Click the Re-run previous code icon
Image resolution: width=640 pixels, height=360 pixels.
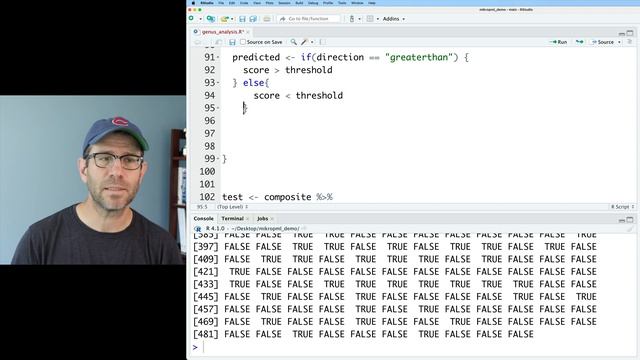tap(579, 42)
